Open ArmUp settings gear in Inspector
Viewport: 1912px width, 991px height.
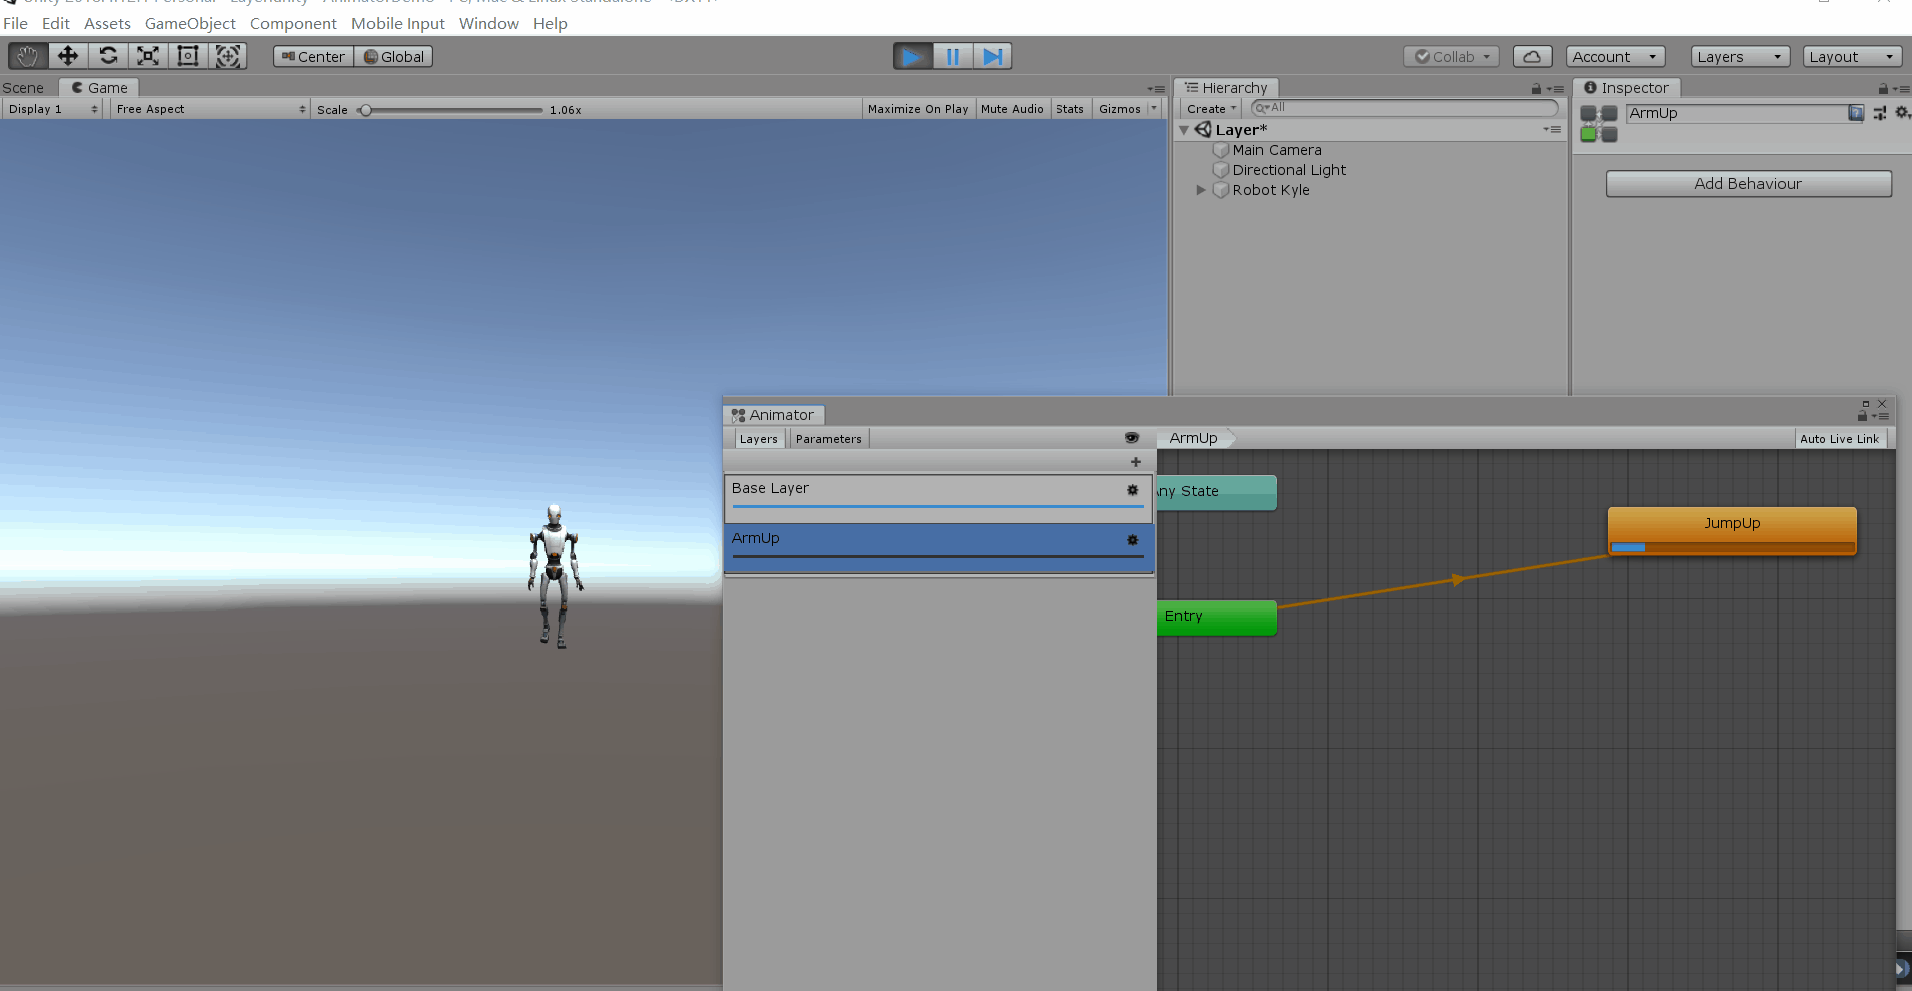point(1902,113)
